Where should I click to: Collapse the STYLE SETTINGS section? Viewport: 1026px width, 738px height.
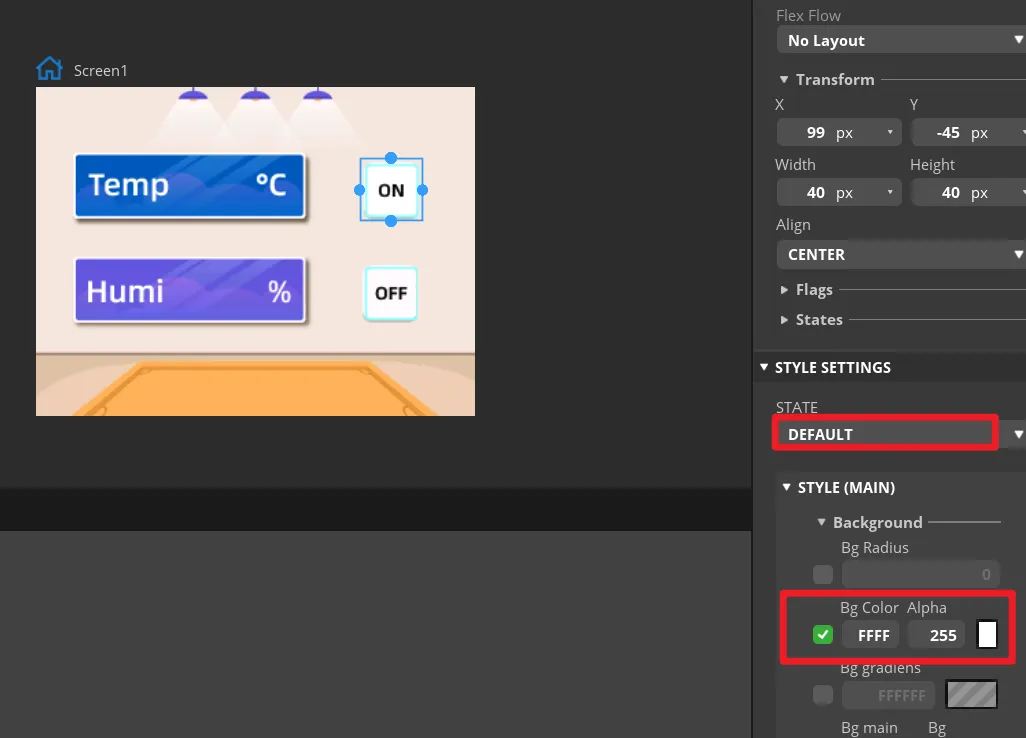tap(765, 367)
